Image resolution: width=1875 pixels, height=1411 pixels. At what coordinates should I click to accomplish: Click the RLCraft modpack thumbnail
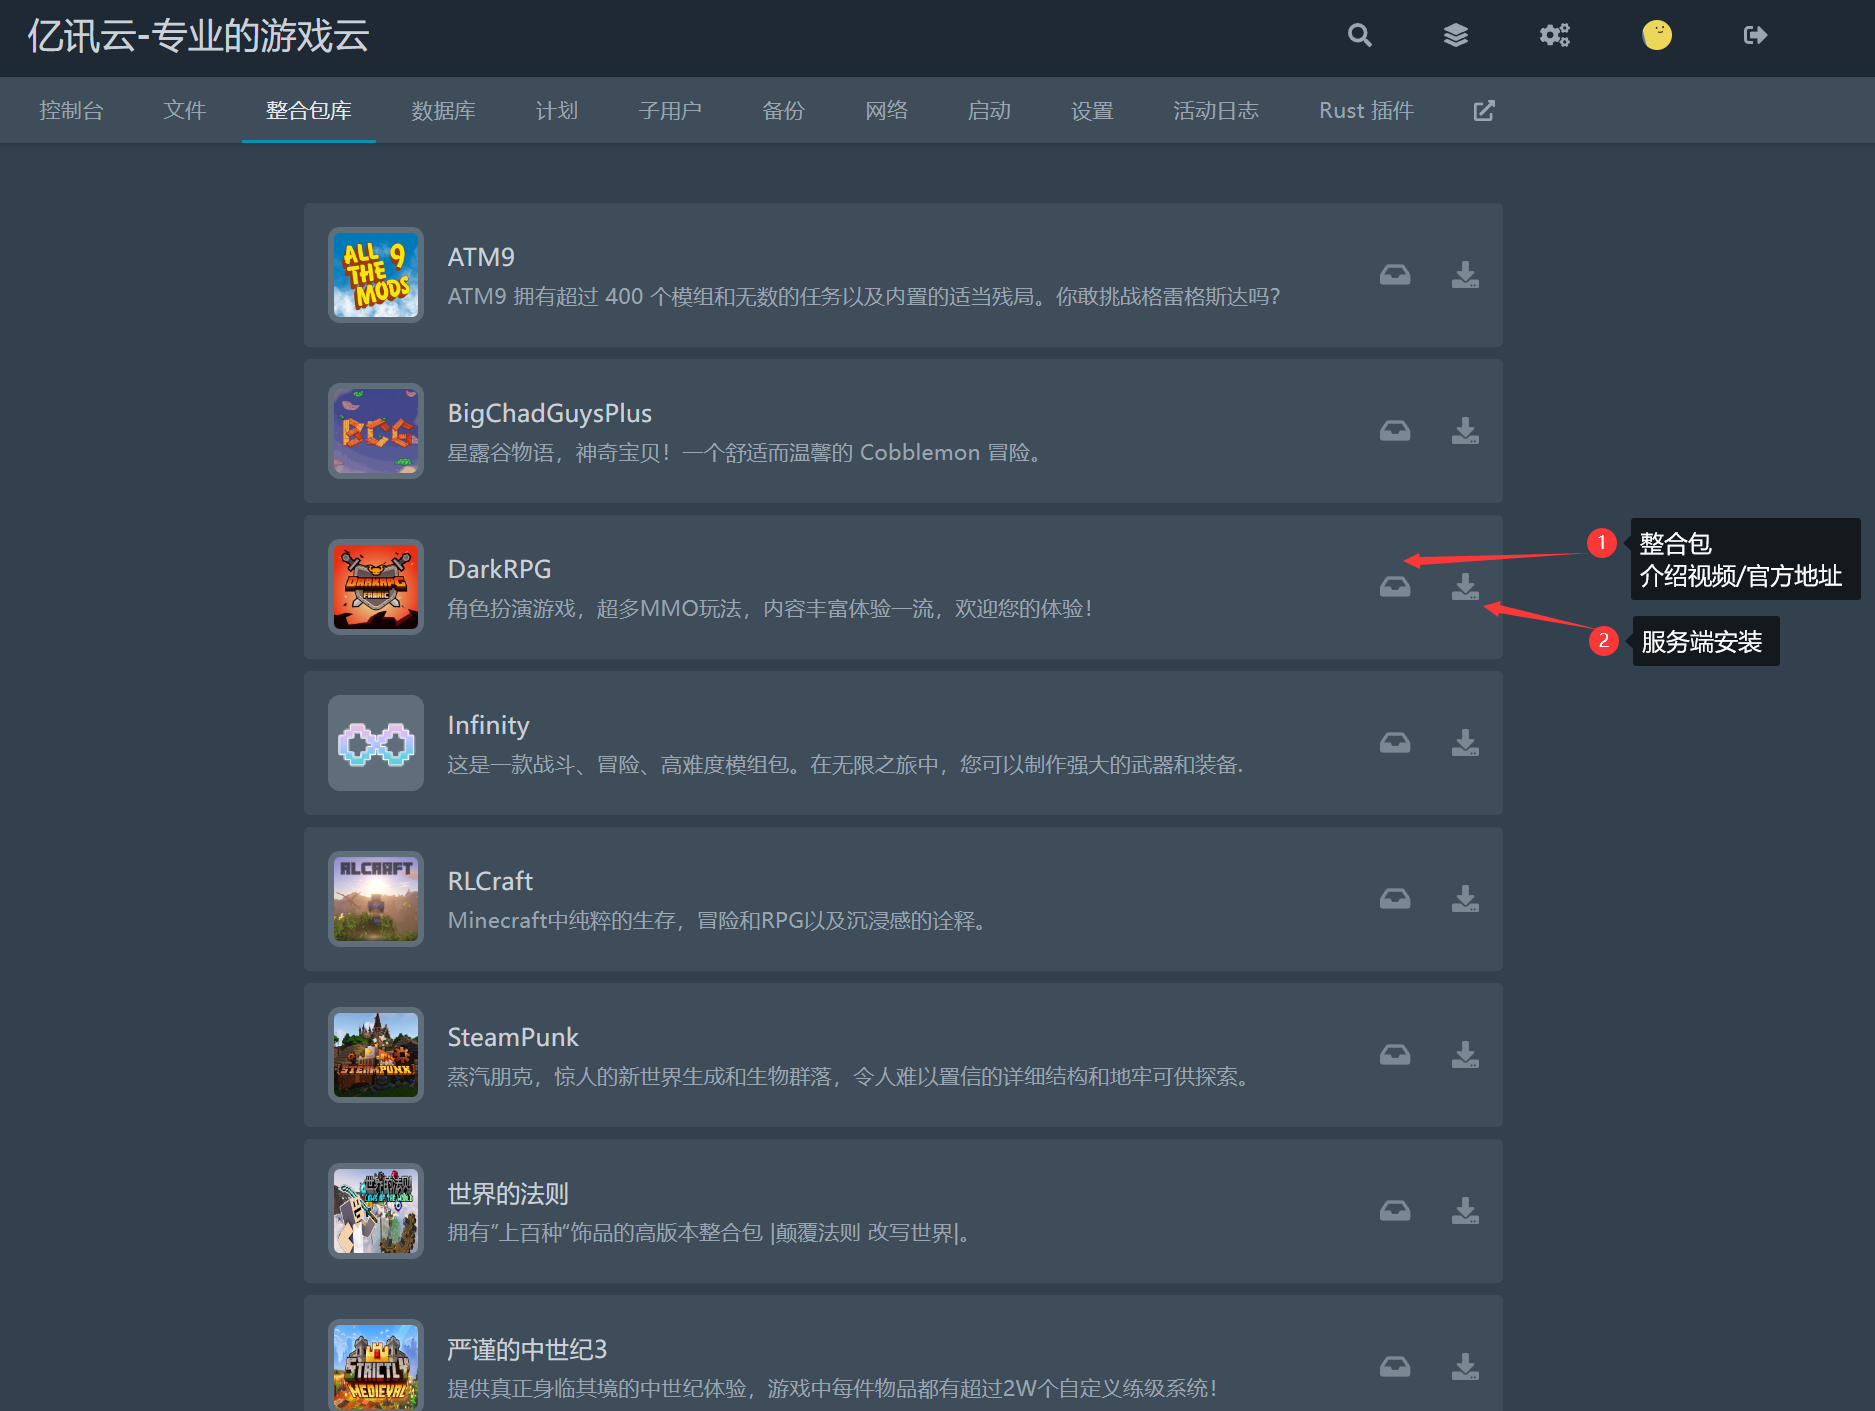click(x=376, y=899)
